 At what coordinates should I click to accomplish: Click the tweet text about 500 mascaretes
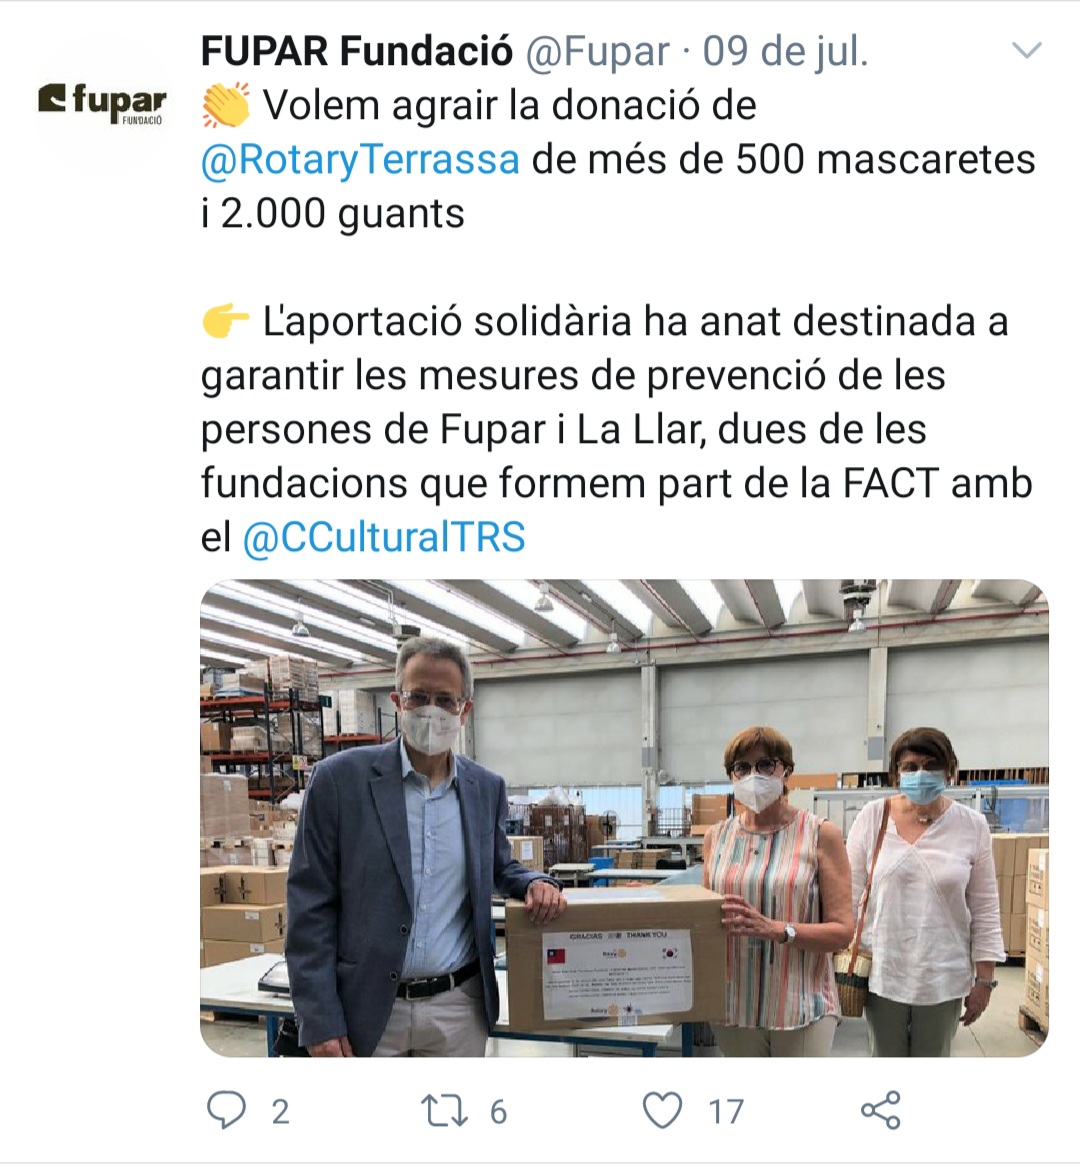pyautogui.click(x=618, y=159)
